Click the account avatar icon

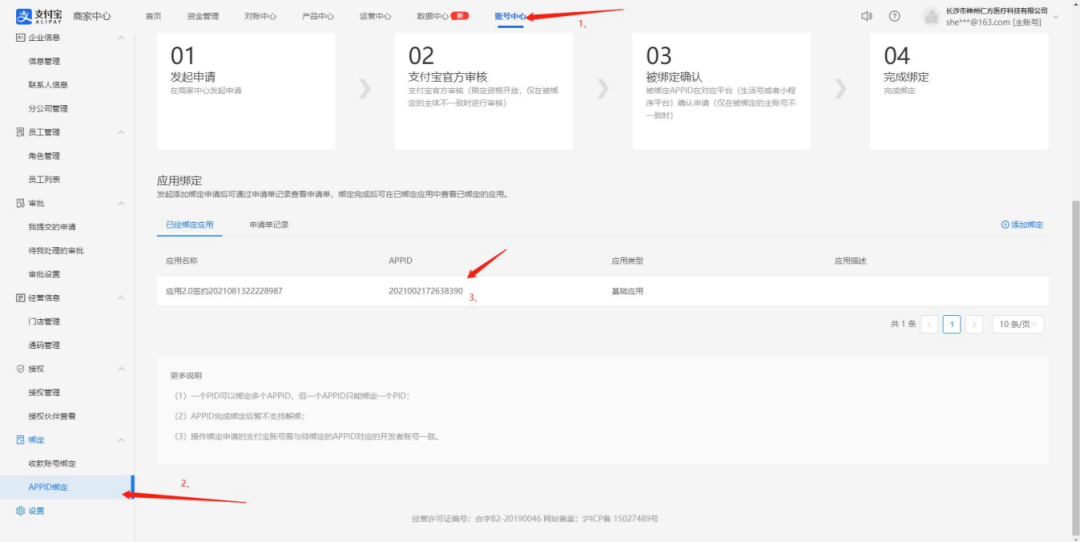(x=931, y=17)
